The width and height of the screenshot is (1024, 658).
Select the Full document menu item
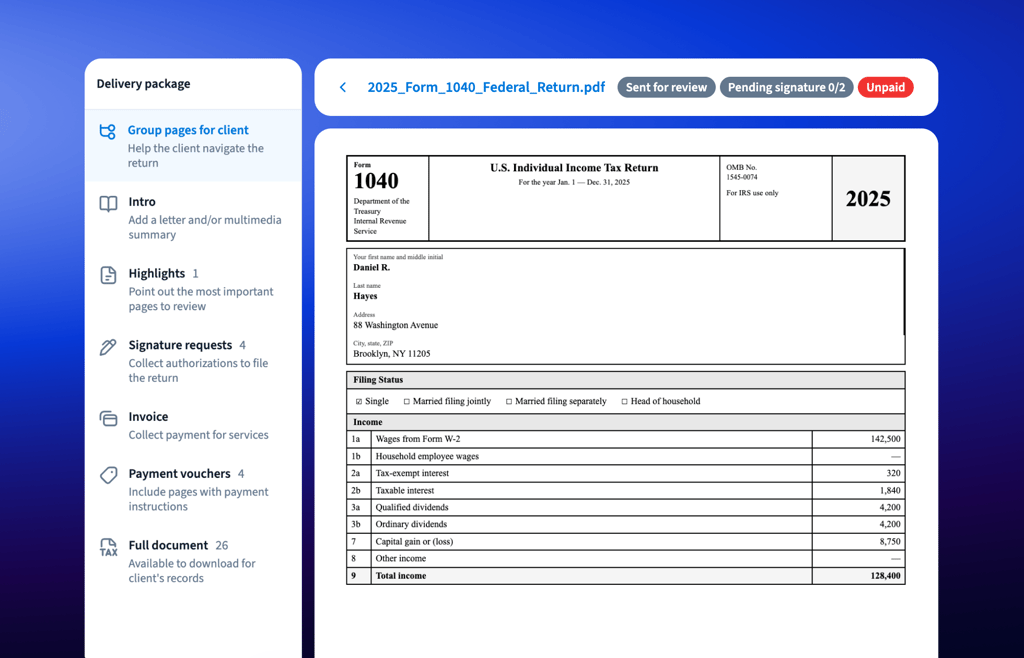point(193,561)
